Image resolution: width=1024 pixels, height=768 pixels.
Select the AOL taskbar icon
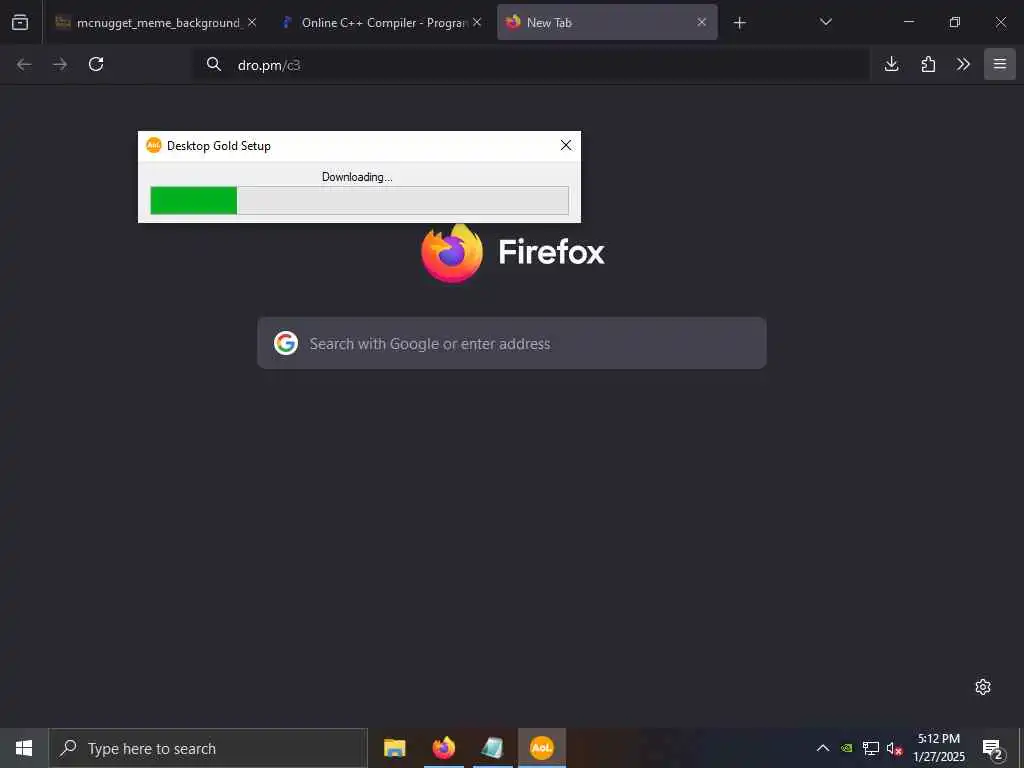541,748
